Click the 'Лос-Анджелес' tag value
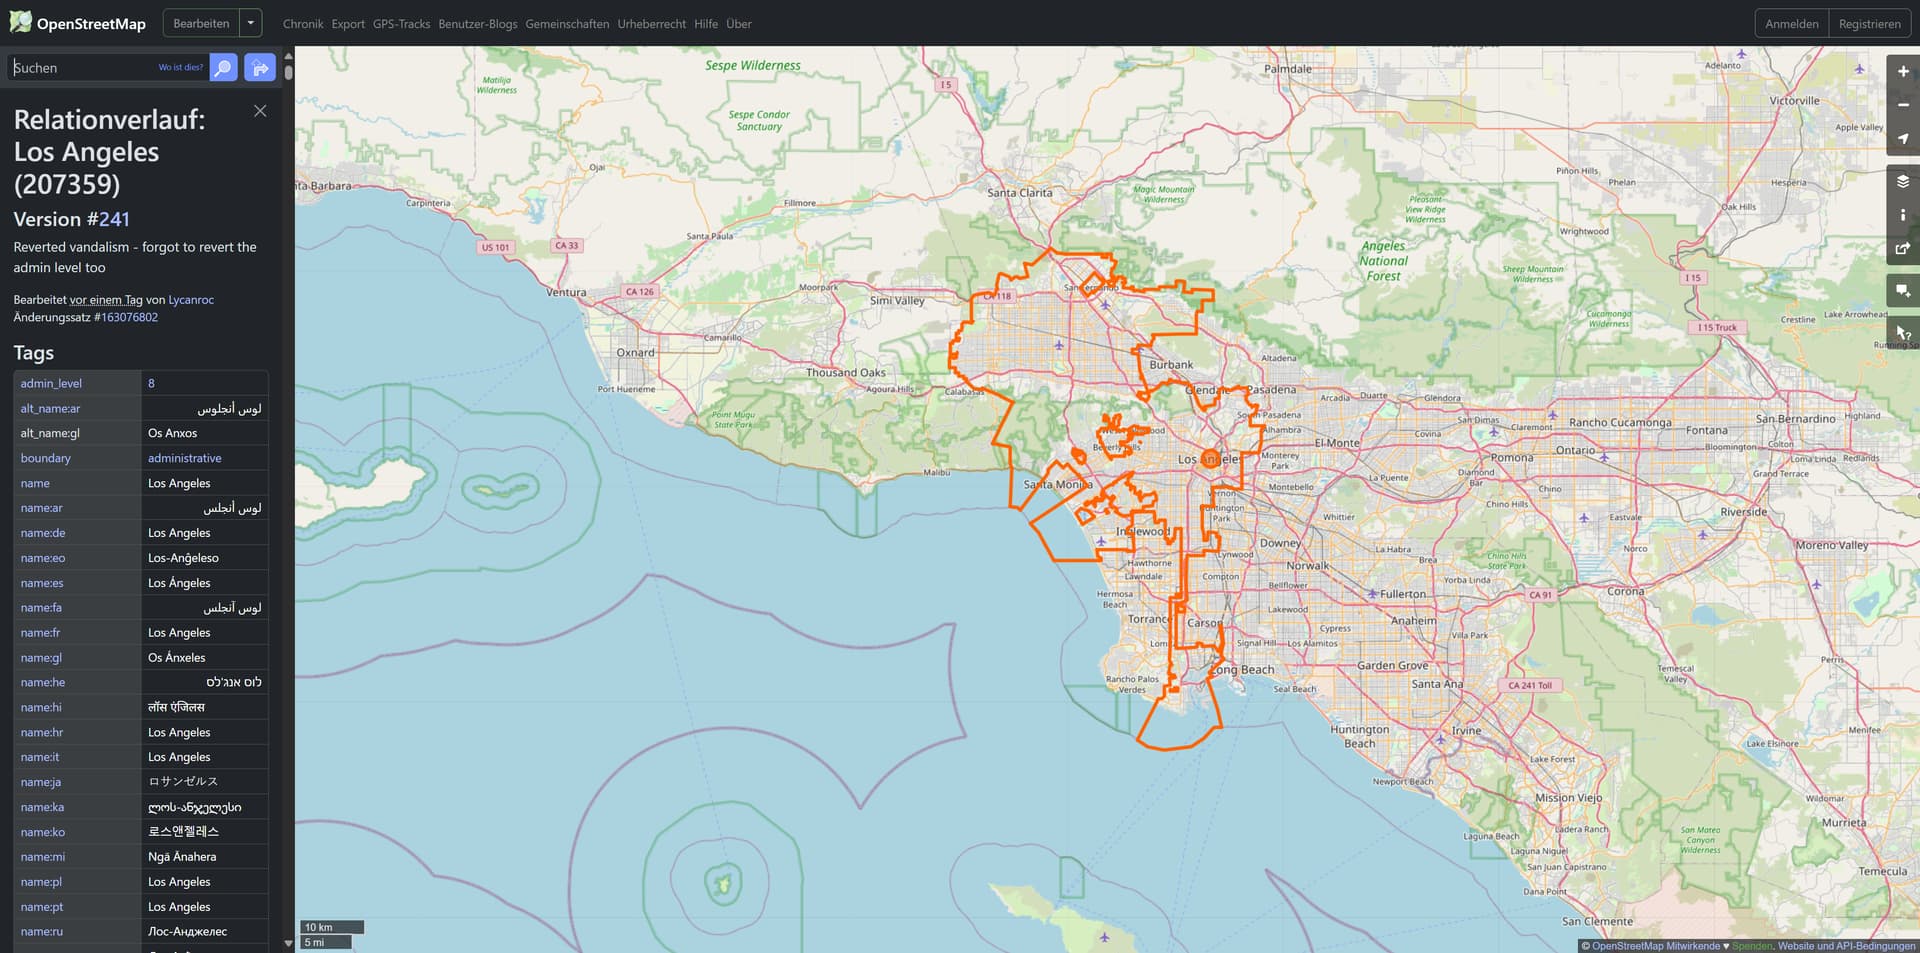 tap(188, 932)
